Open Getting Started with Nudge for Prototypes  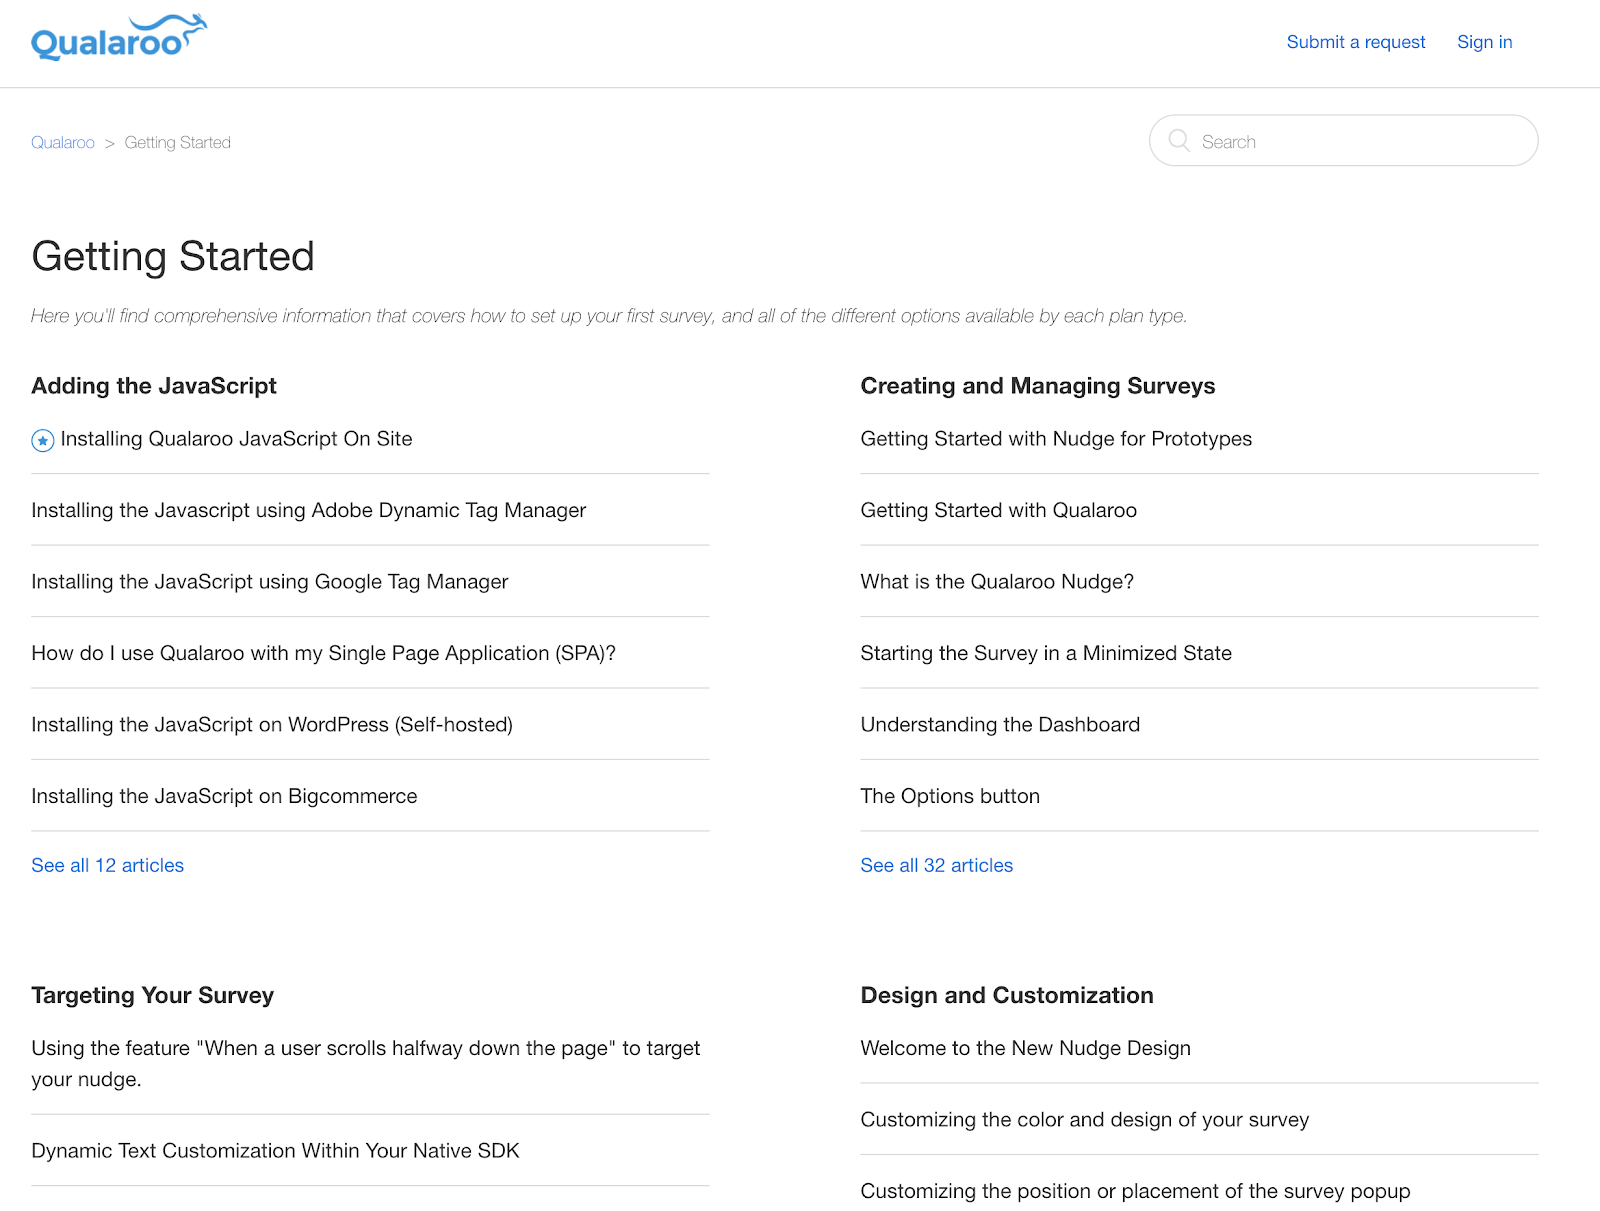1056,439
